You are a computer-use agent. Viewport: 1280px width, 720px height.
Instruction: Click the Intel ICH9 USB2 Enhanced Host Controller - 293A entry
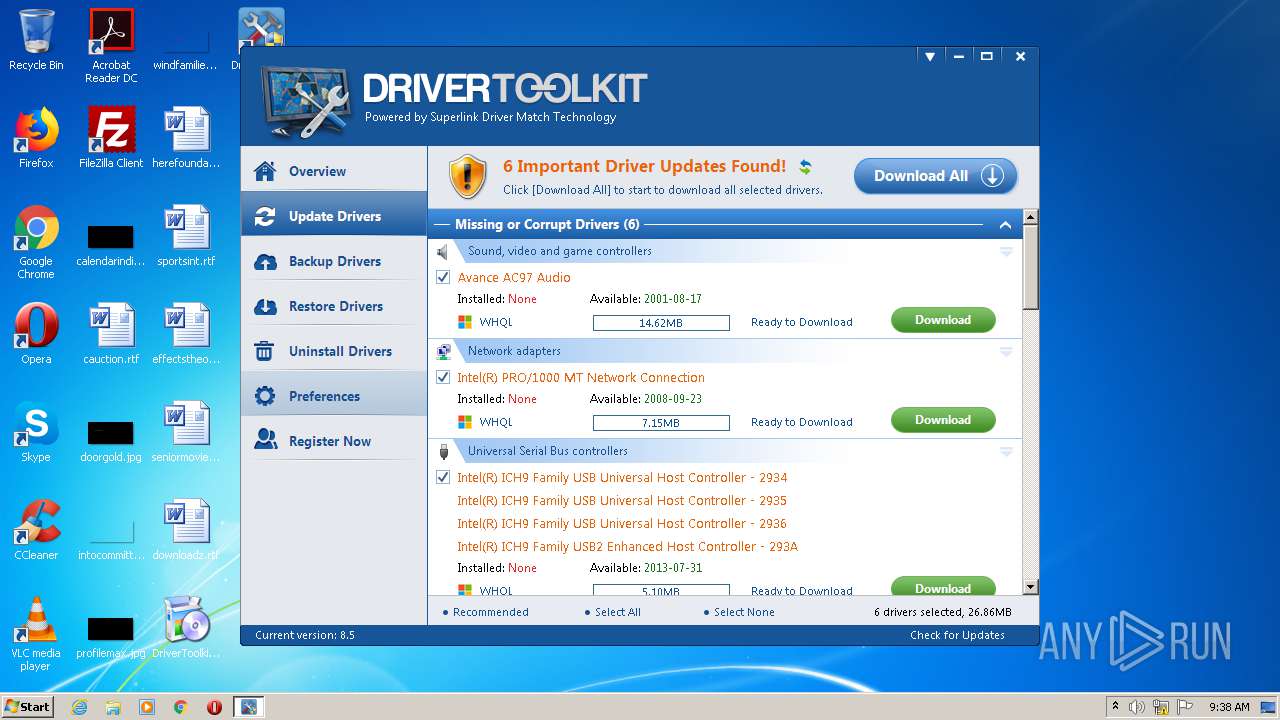point(627,546)
